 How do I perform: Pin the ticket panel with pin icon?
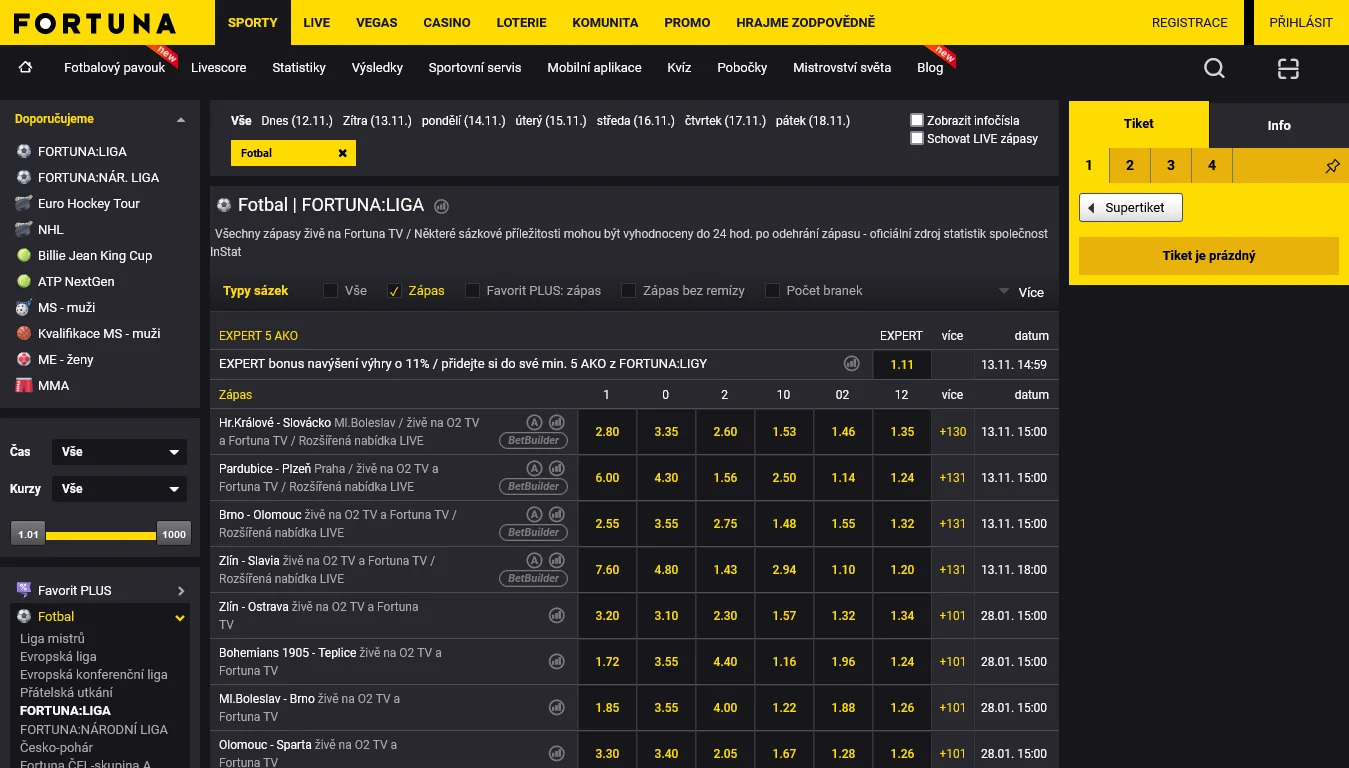click(x=1332, y=166)
